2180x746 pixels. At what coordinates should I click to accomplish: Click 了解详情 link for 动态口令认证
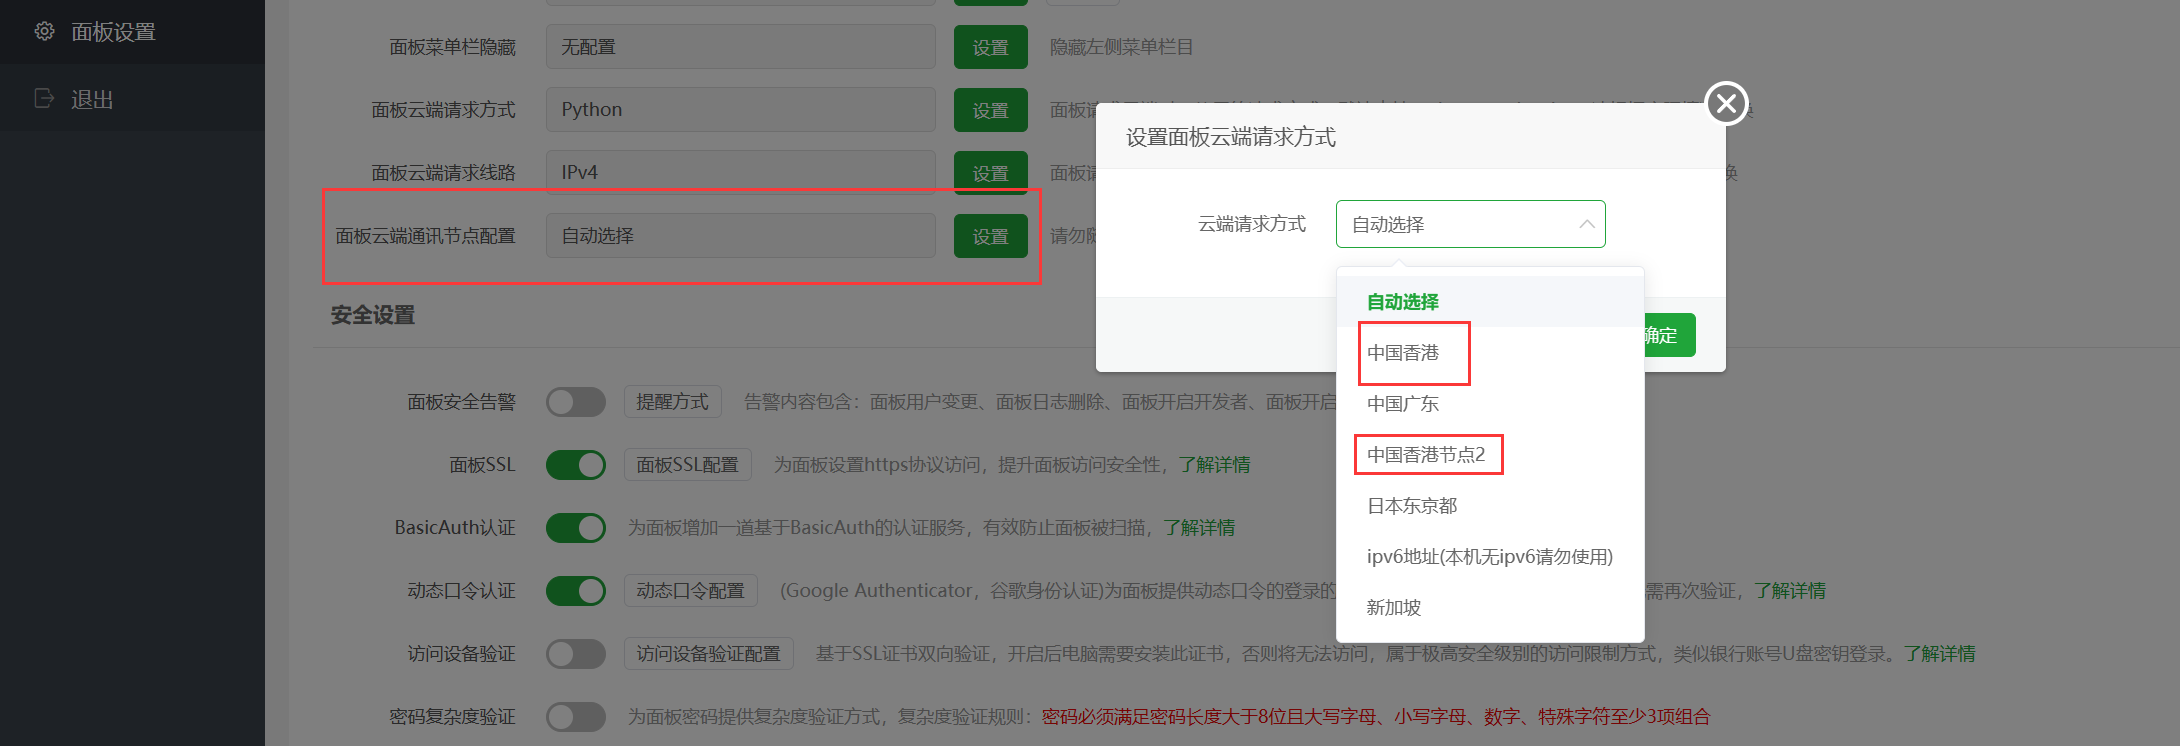tap(1790, 591)
